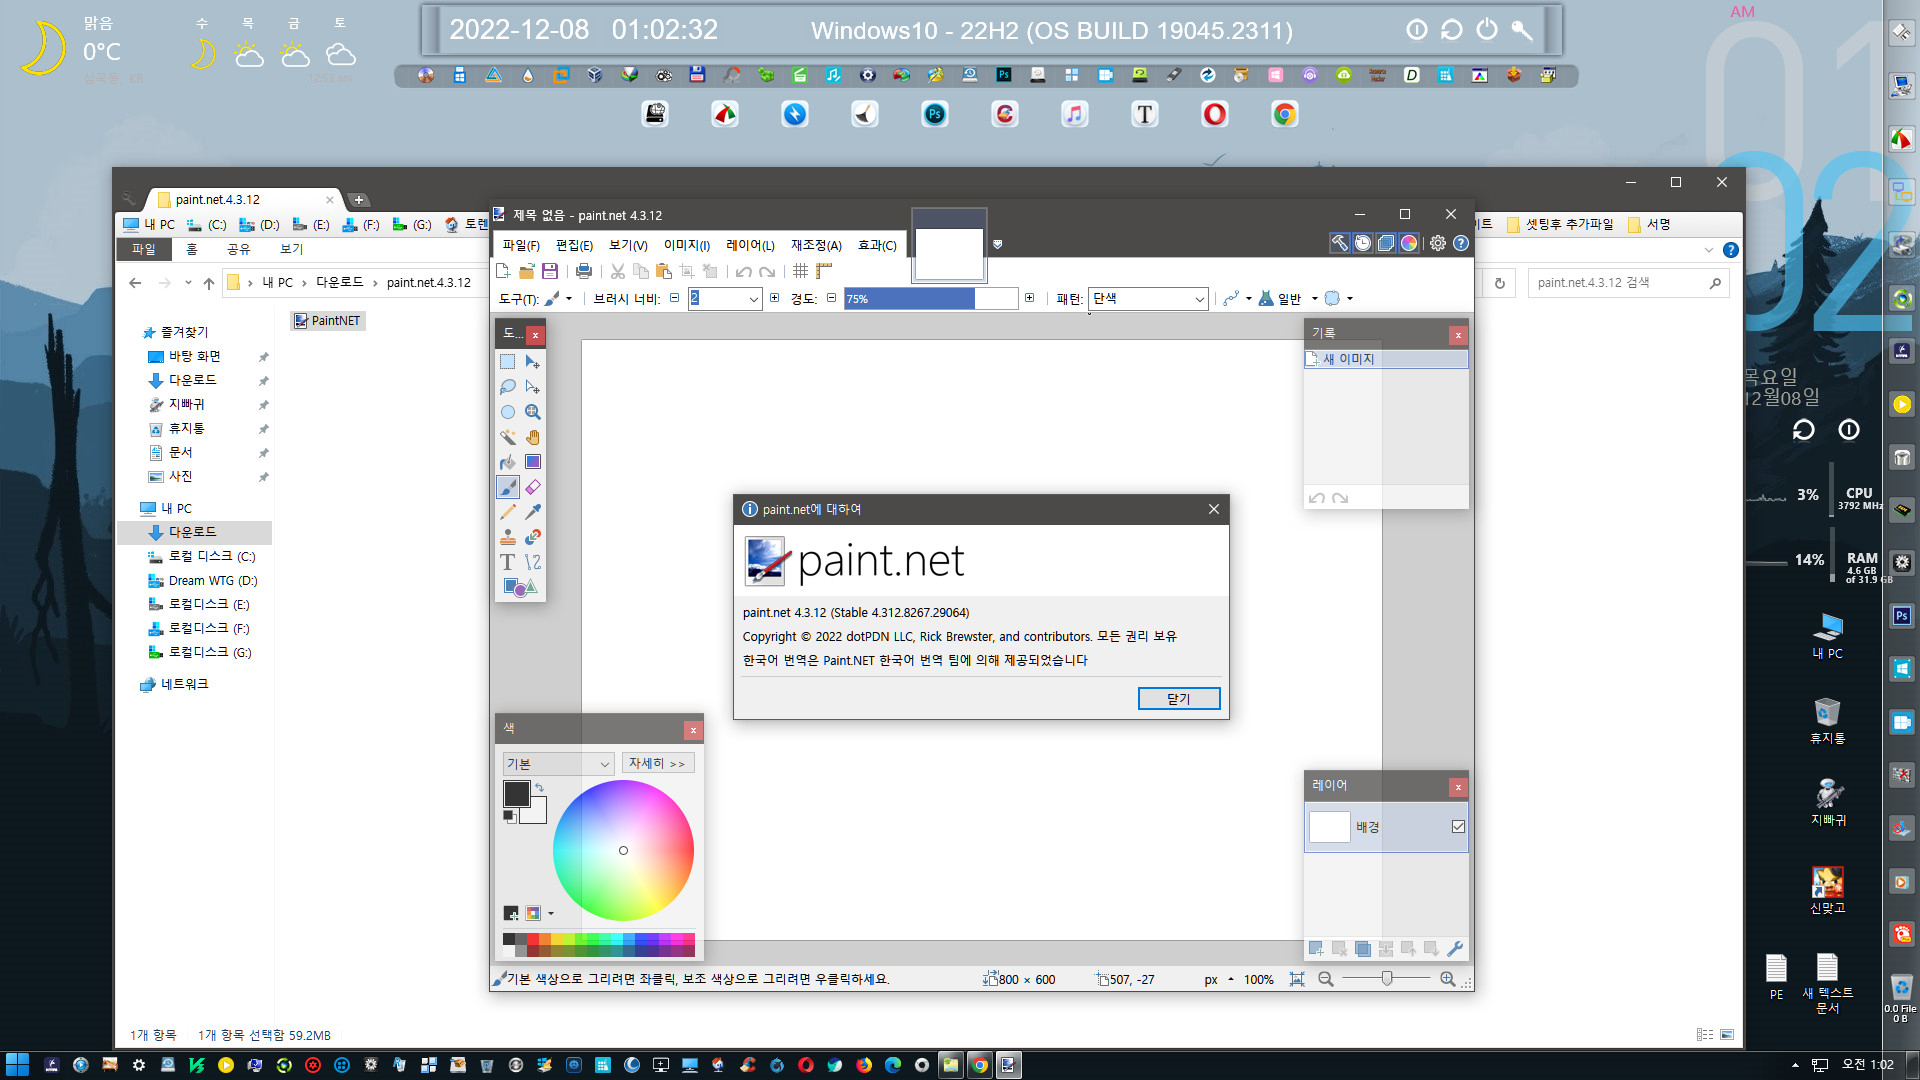1920x1080 pixels.
Task: Click the Open file folder icon
Action: [x=527, y=271]
